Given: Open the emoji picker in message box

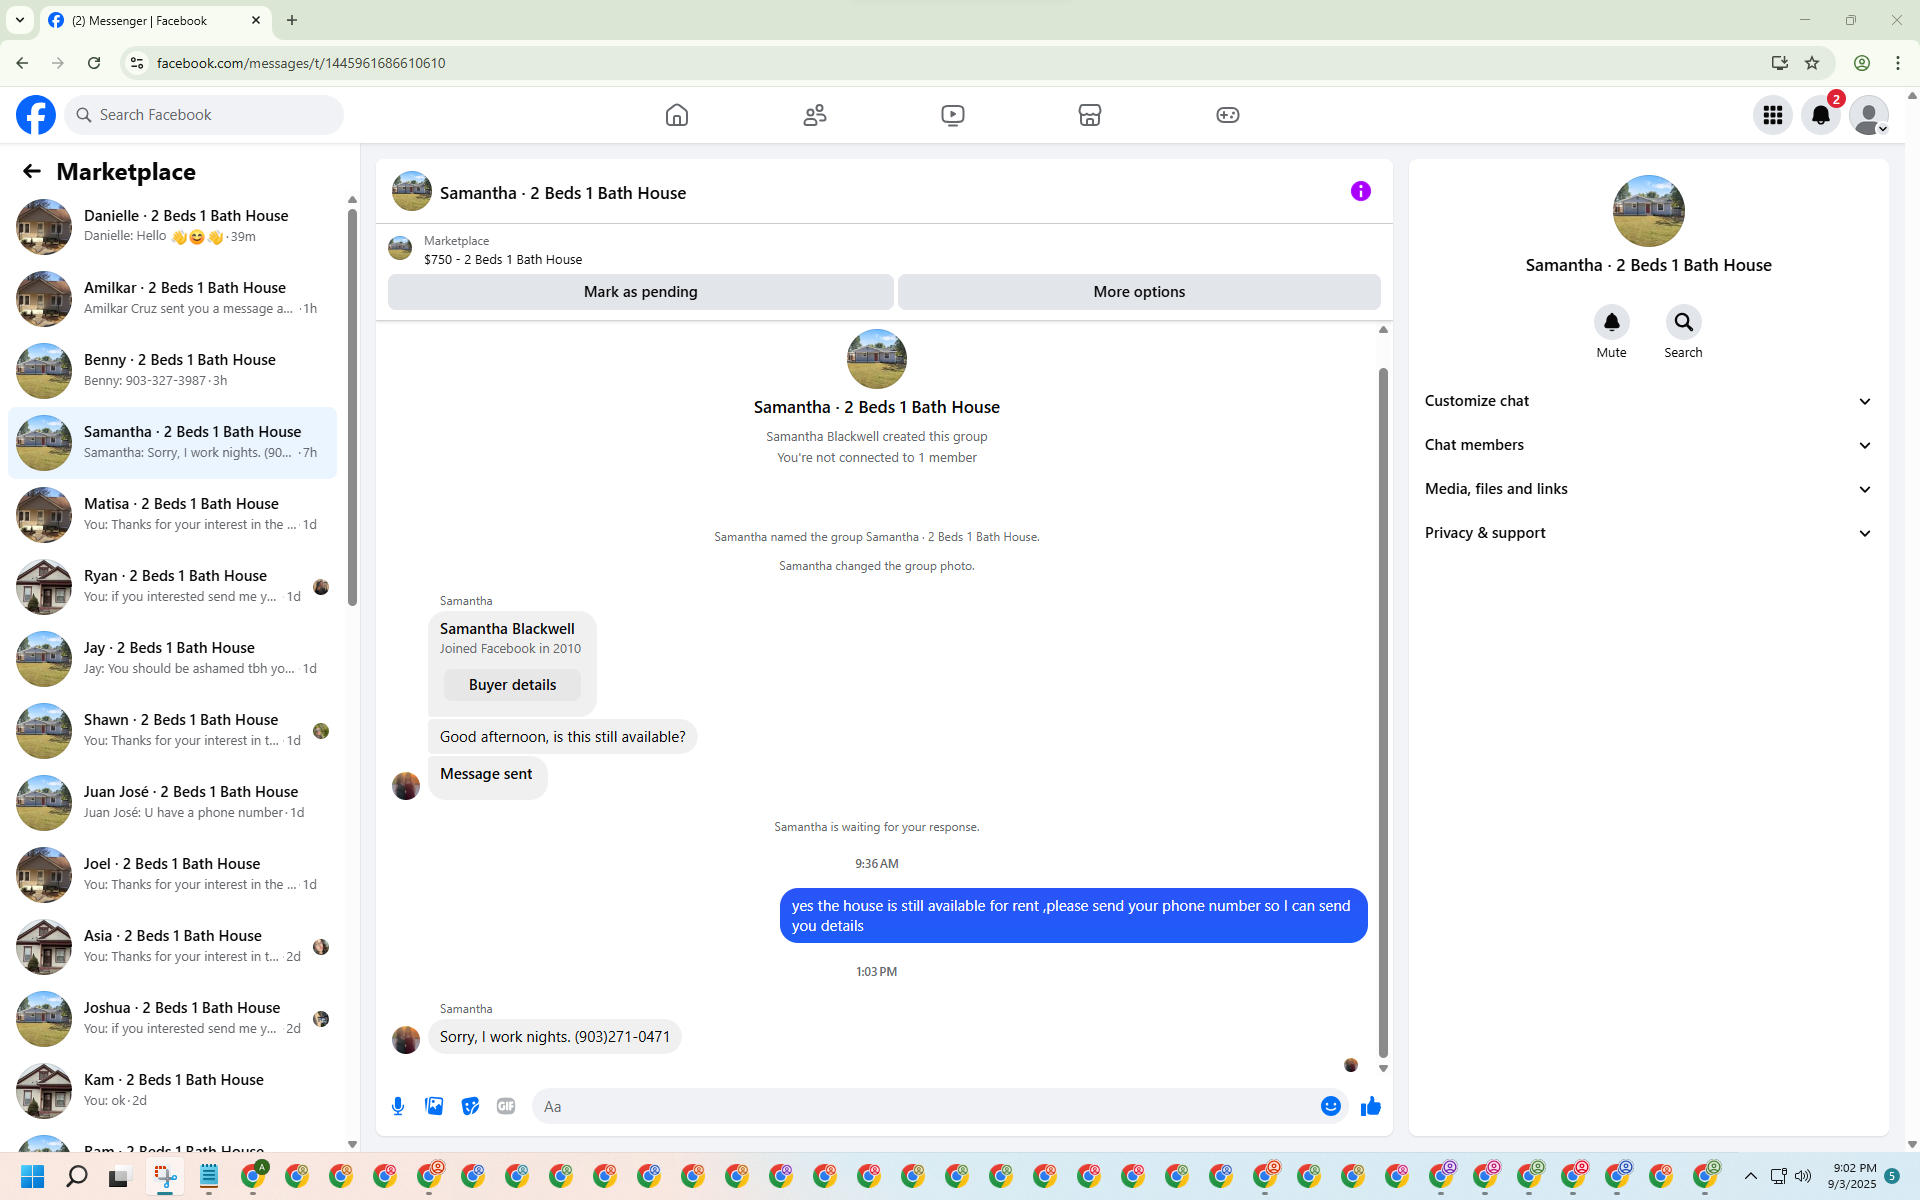Looking at the screenshot, I should [1331, 1106].
